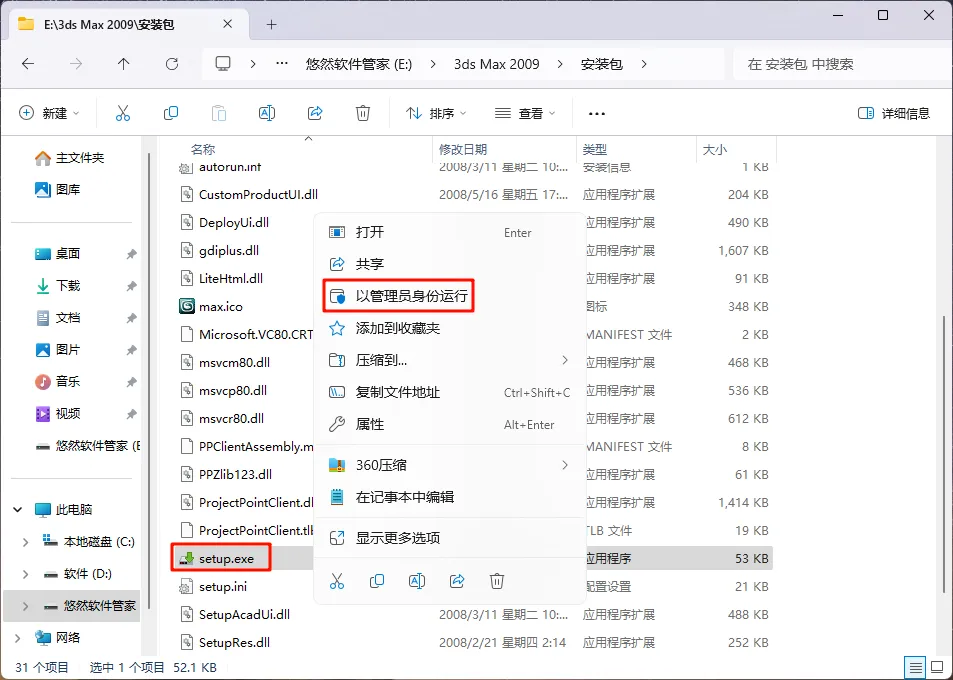Expand 此电脑 tree node chevron

click(x=18, y=509)
